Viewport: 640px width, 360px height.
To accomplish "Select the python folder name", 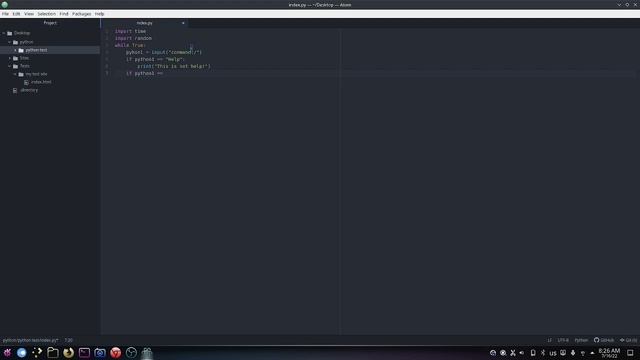I will [27, 42].
